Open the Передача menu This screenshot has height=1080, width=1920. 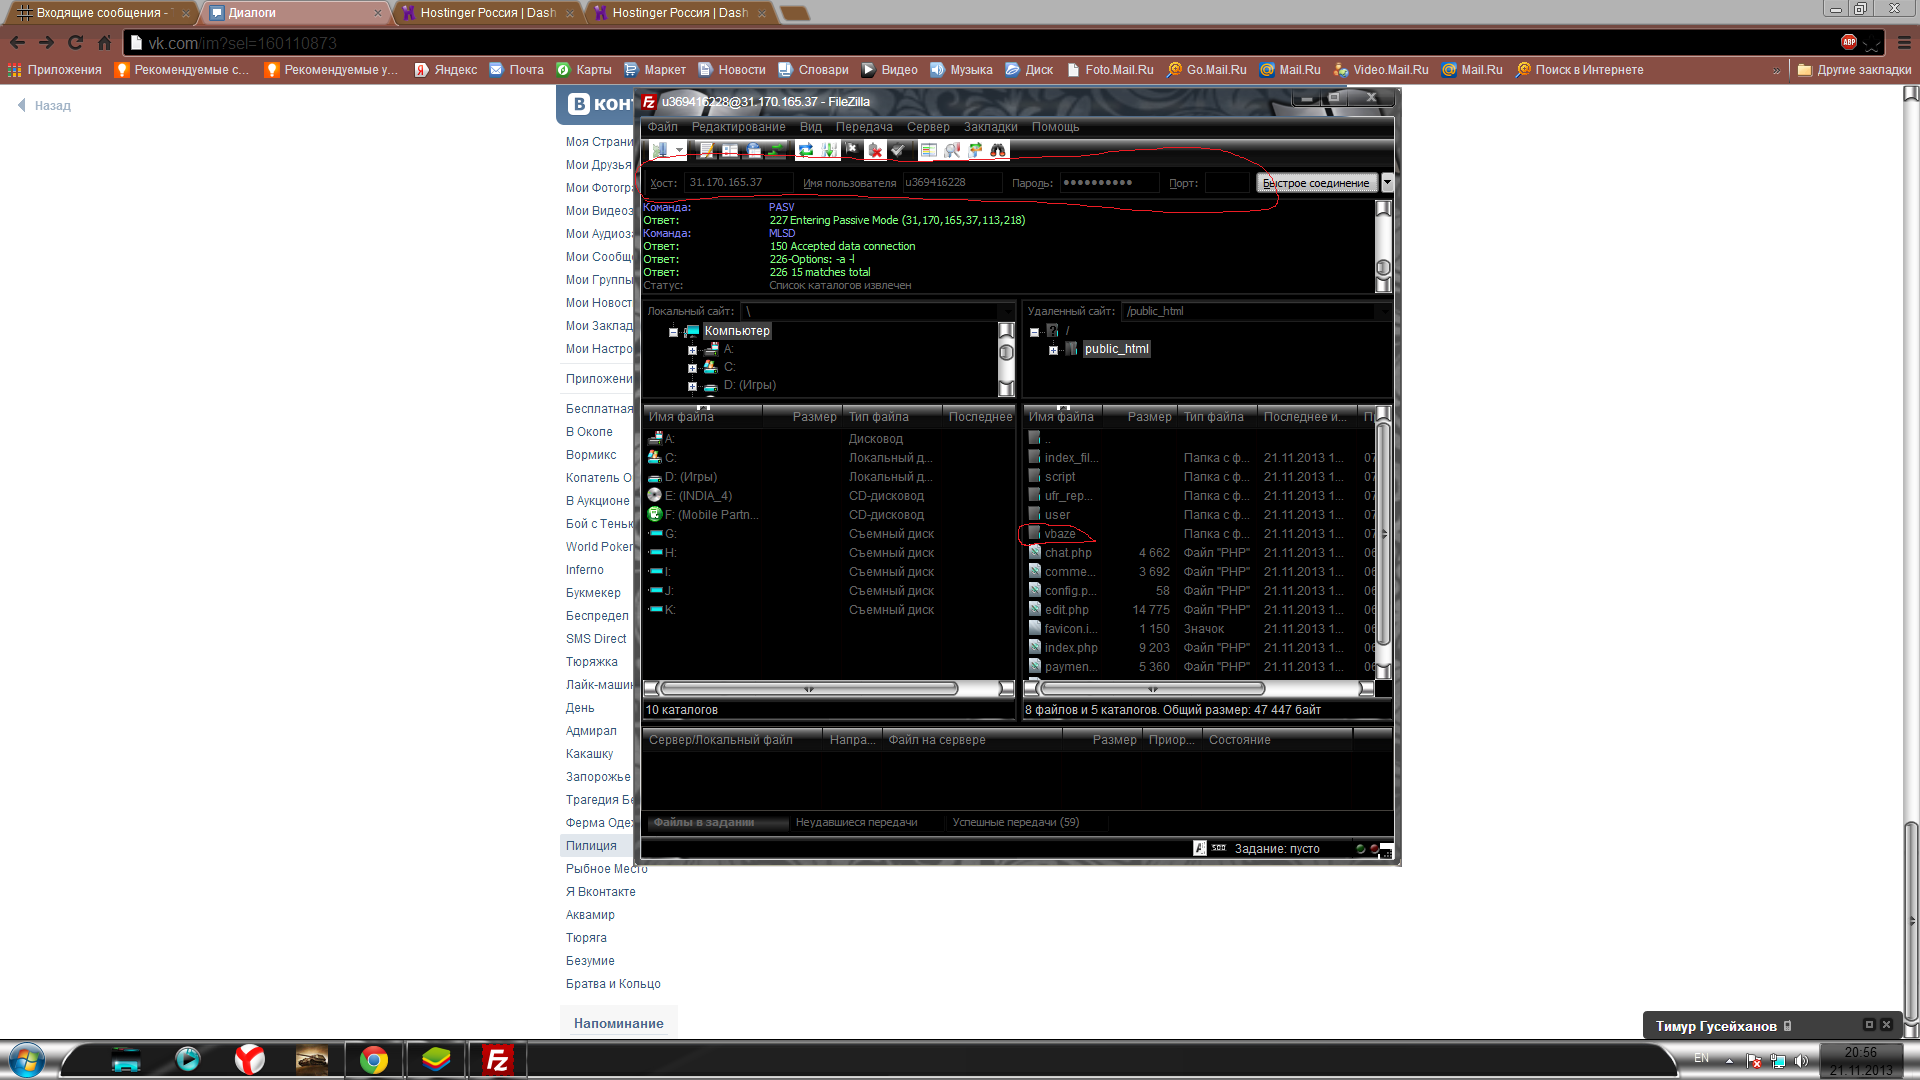pos(864,127)
